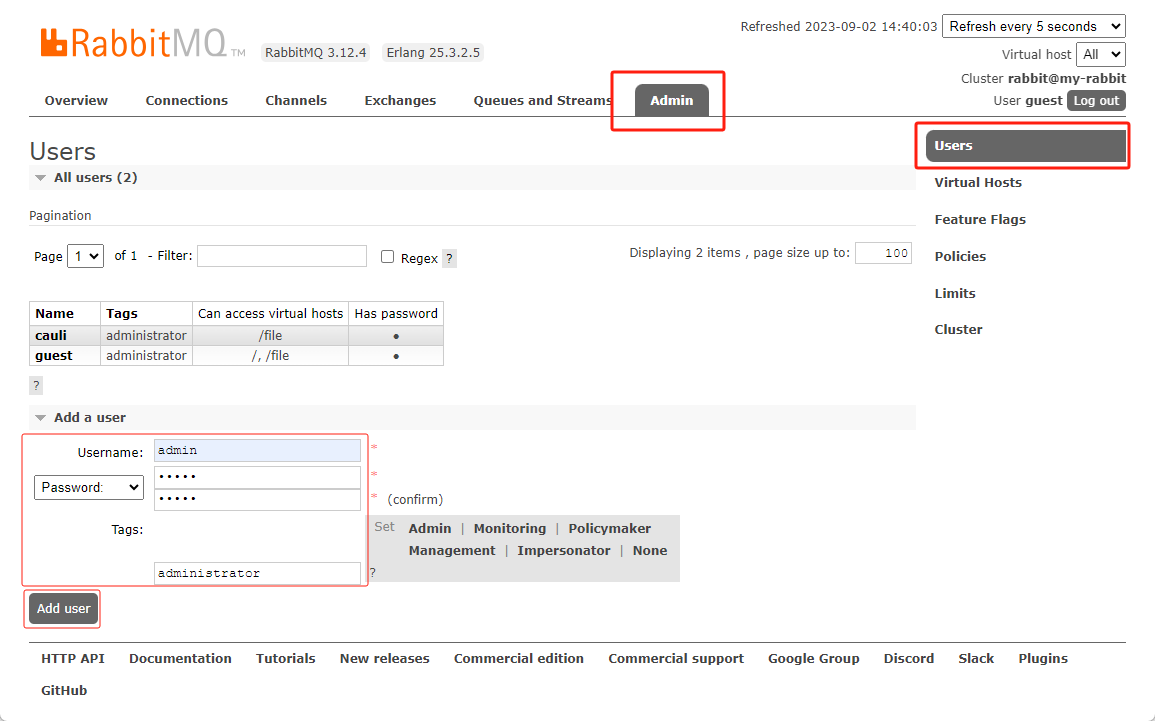This screenshot has width=1155, height=721.
Task: Click cluster name rabbit@my-rabbit
Action: (1067, 78)
